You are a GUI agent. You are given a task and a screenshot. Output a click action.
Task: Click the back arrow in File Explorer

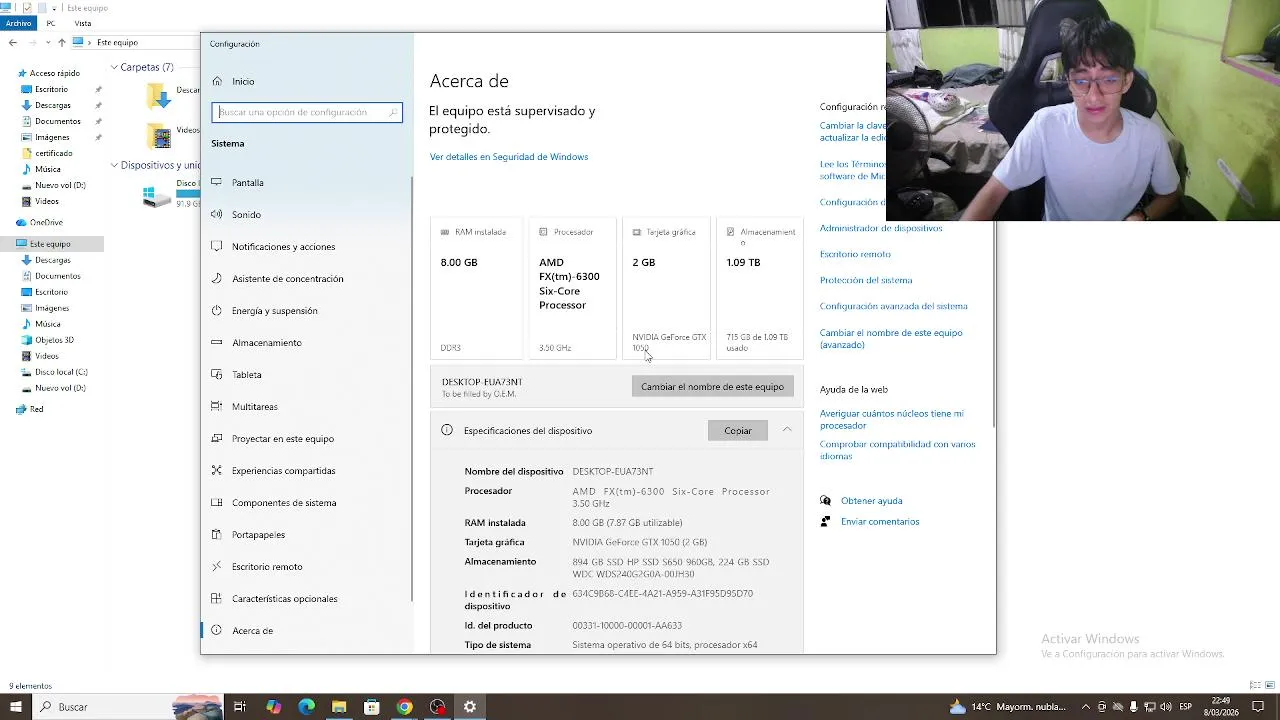click(x=12, y=42)
